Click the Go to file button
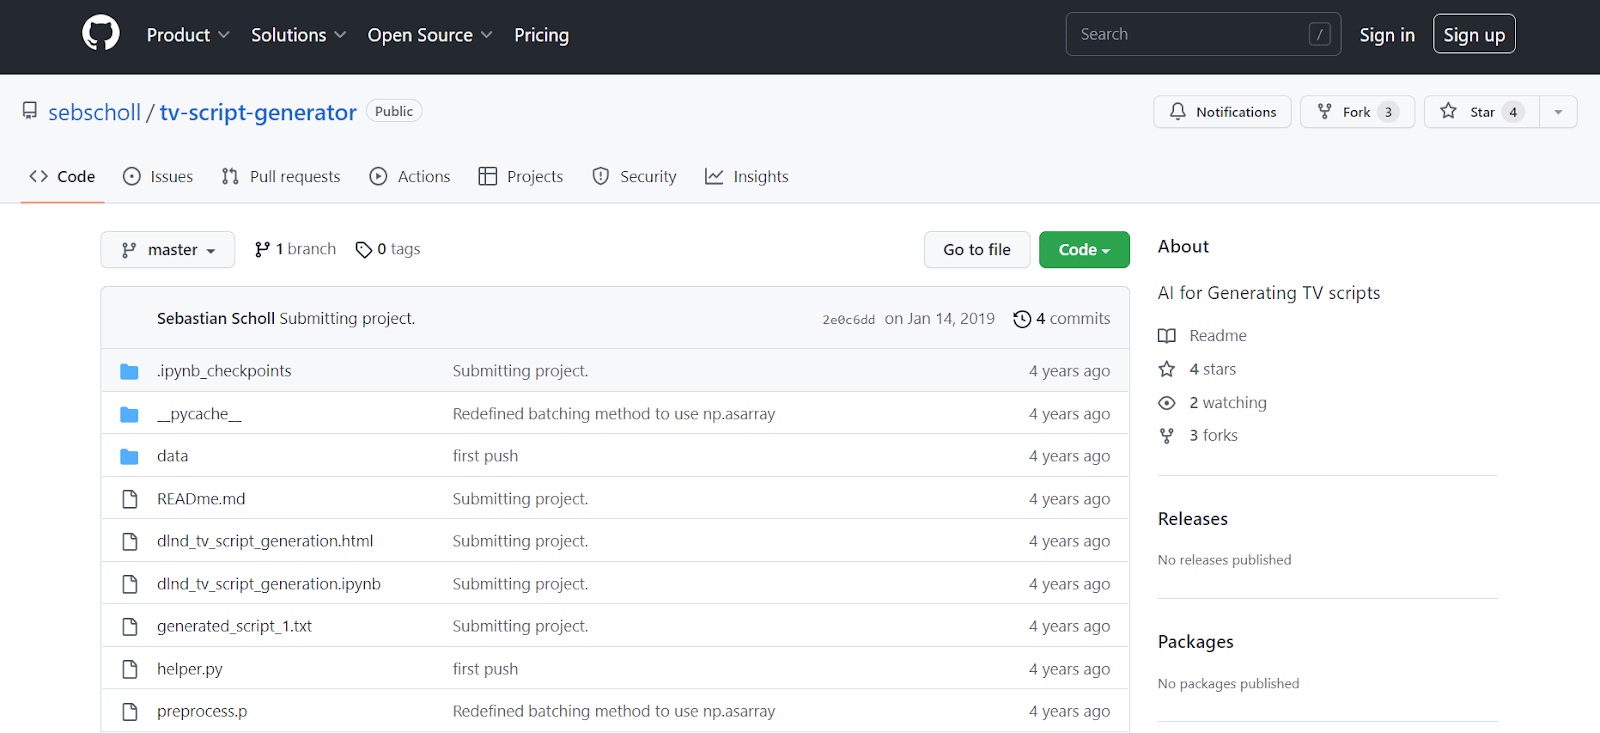This screenshot has height=733, width=1600. click(976, 250)
